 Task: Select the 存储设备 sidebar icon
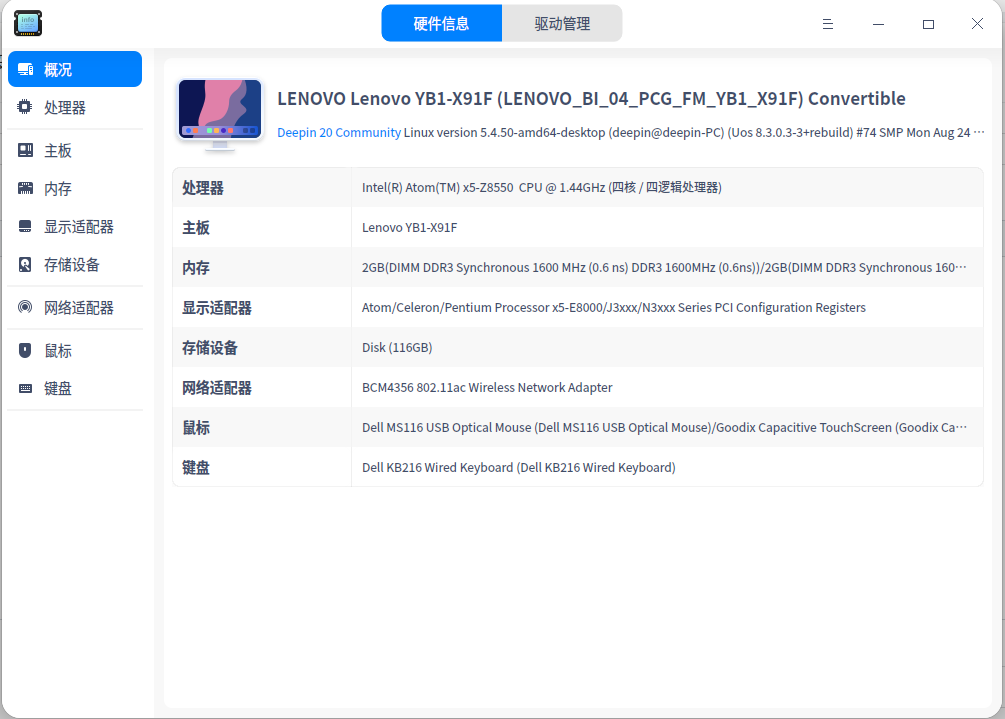(24, 267)
